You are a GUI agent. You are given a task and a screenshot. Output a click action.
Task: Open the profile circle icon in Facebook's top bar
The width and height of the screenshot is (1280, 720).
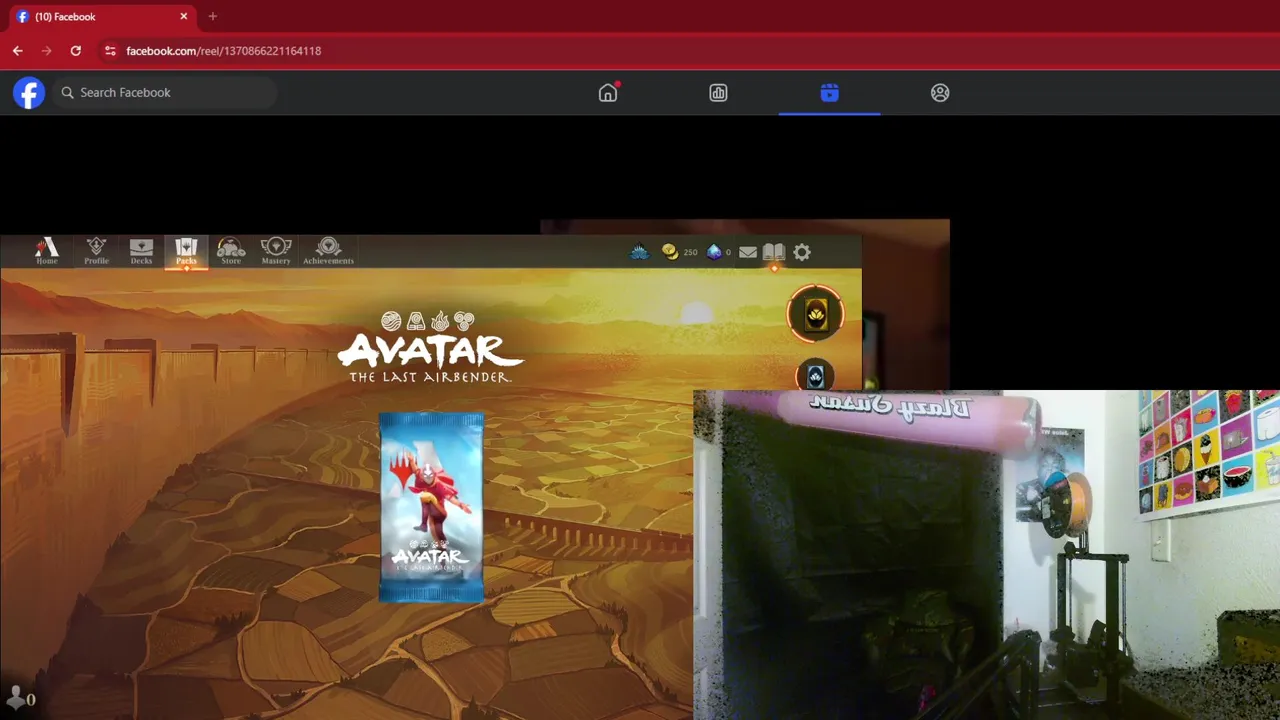click(940, 93)
